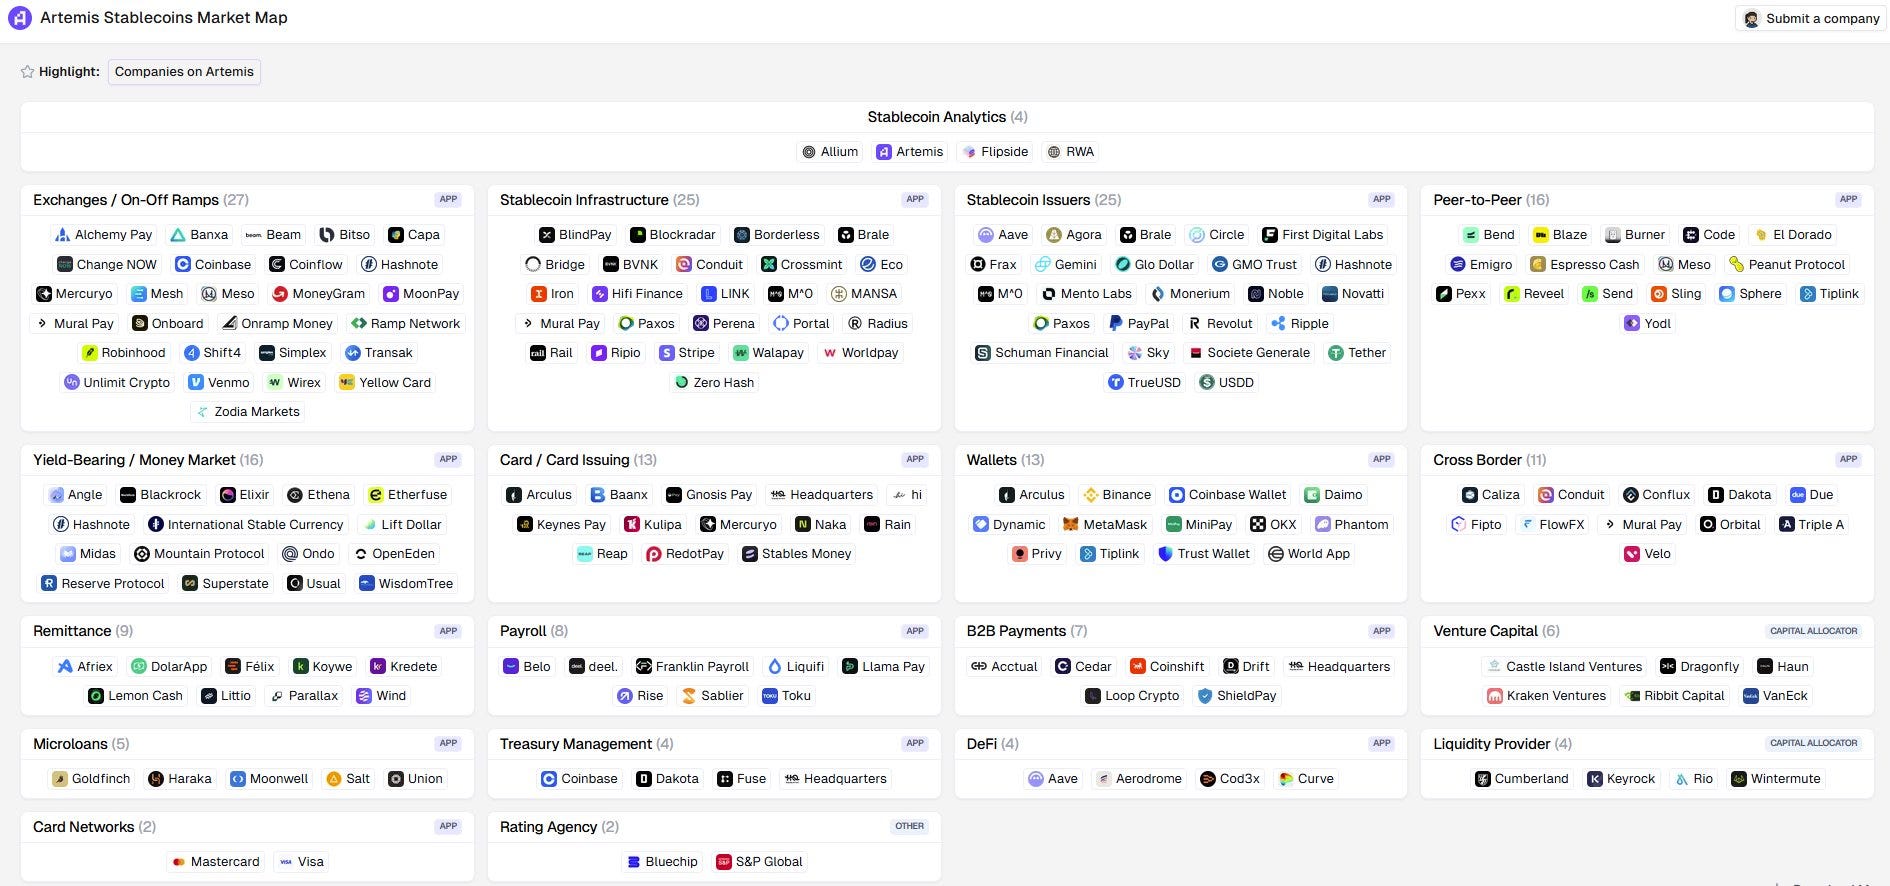Click the APP tag on Exchanges / On-Off Ramps
The height and width of the screenshot is (886, 1890).
(x=449, y=200)
